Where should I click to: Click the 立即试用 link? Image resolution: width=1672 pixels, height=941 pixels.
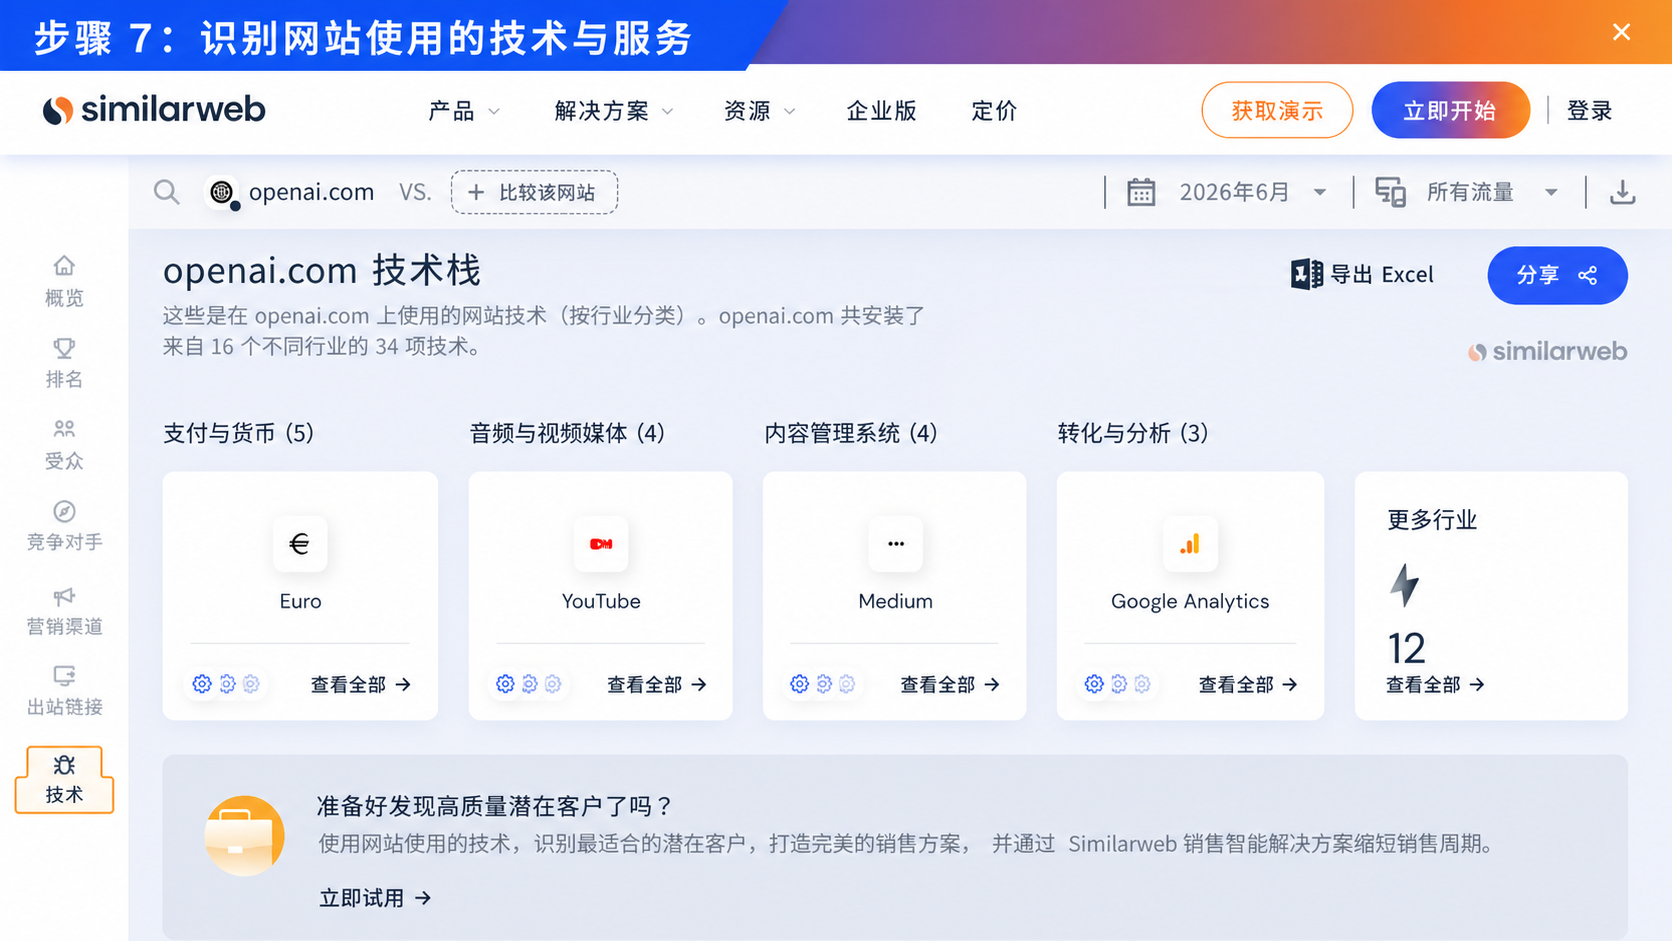[375, 898]
